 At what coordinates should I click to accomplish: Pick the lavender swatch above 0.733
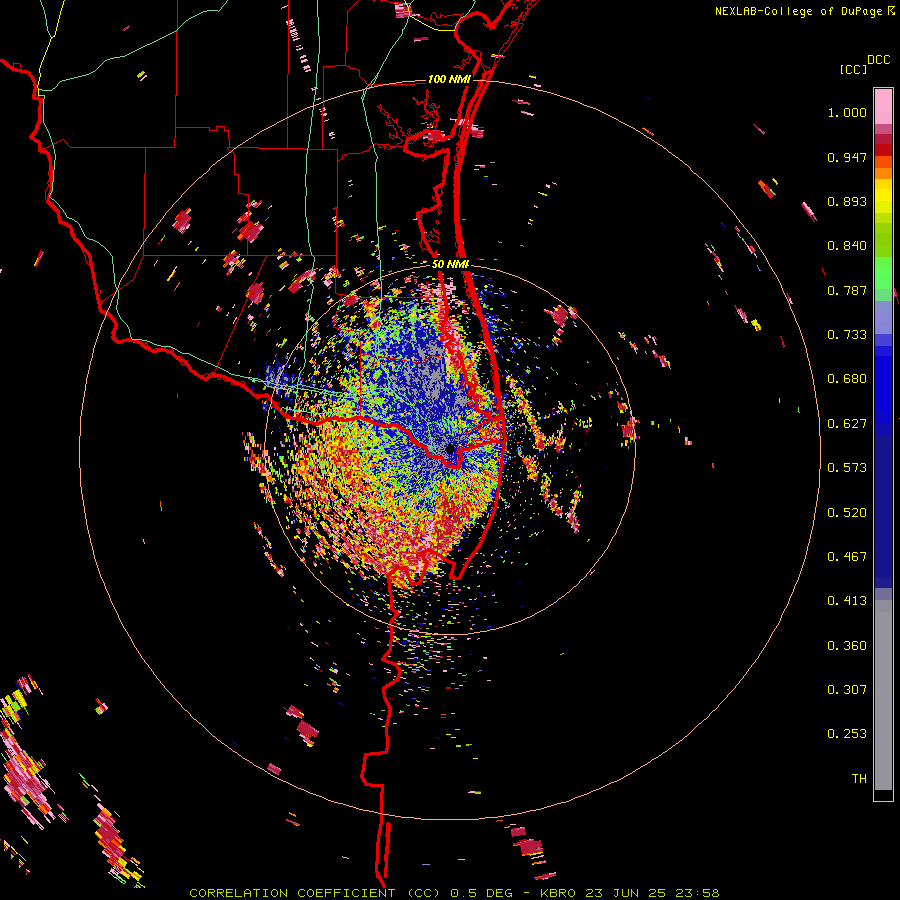(x=883, y=317)
